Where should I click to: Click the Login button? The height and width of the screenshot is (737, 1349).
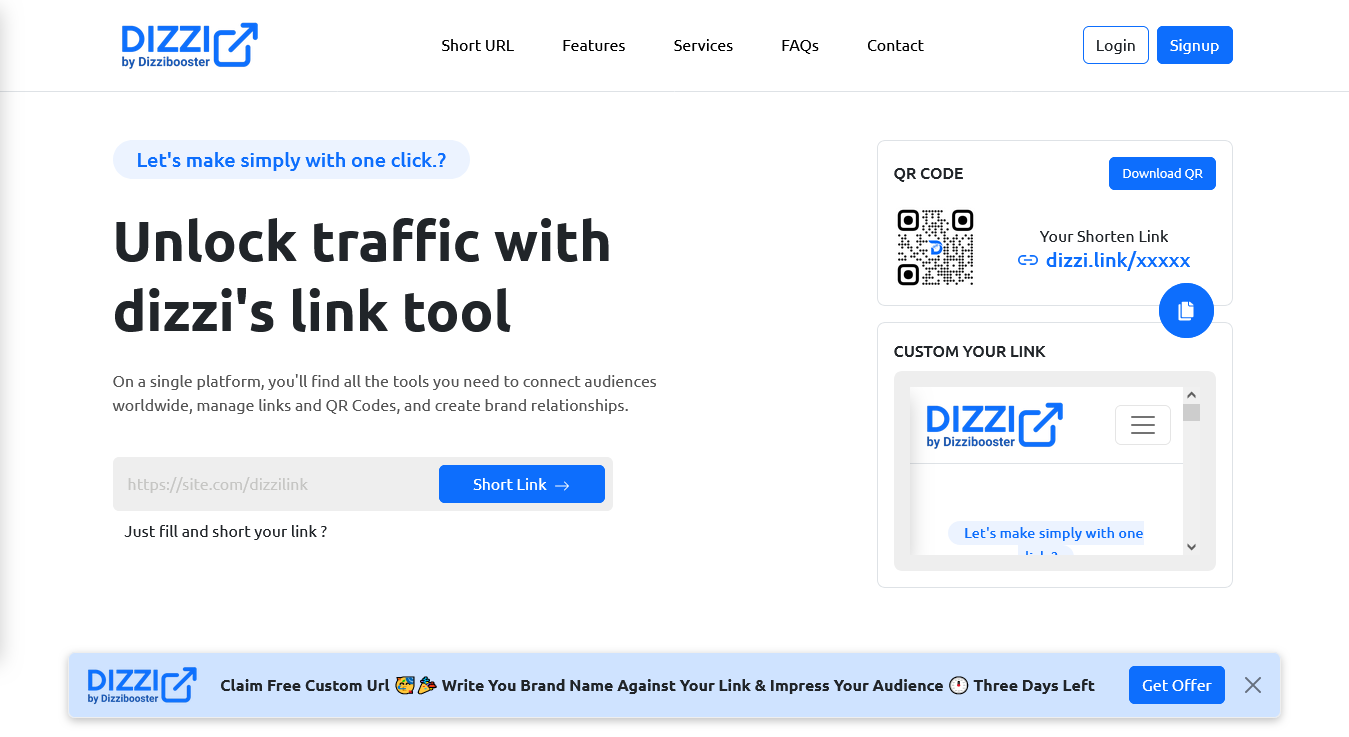(x=1115, y=45)
